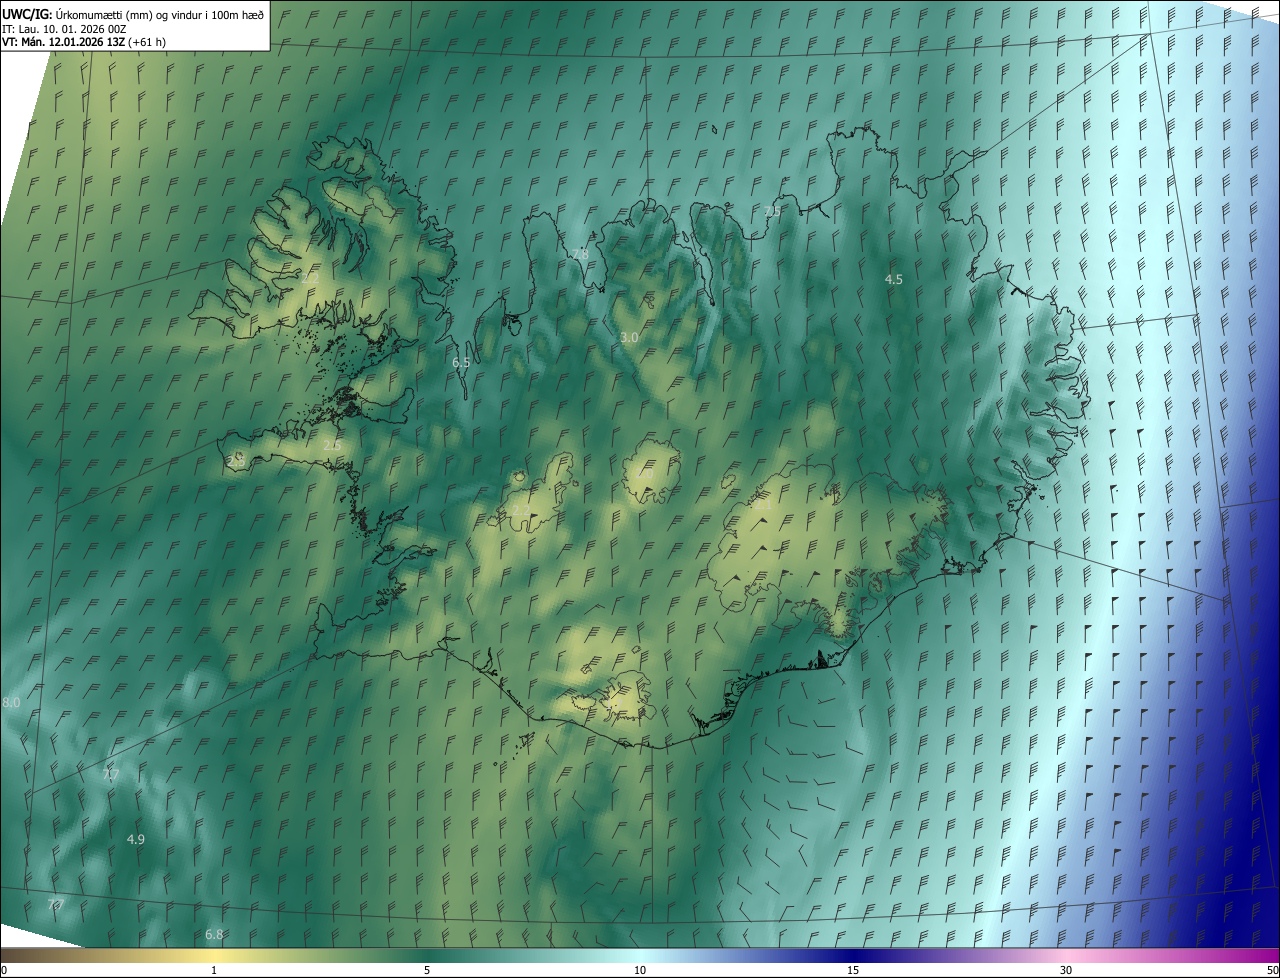Click the 7.5 value label on the map
This screenshot has height=978, width=1280.
772,211
